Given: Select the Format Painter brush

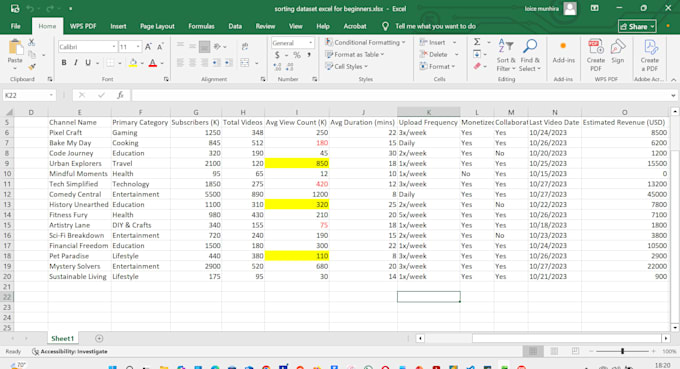Looking at the screenshot, I should tap(32, 66).
